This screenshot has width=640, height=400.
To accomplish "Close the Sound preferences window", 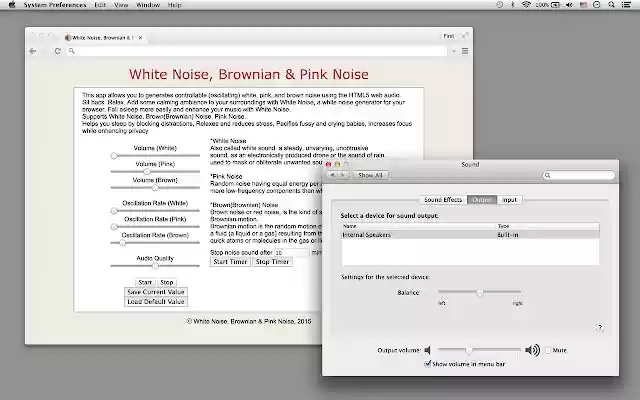I will [x=329, y=164].
